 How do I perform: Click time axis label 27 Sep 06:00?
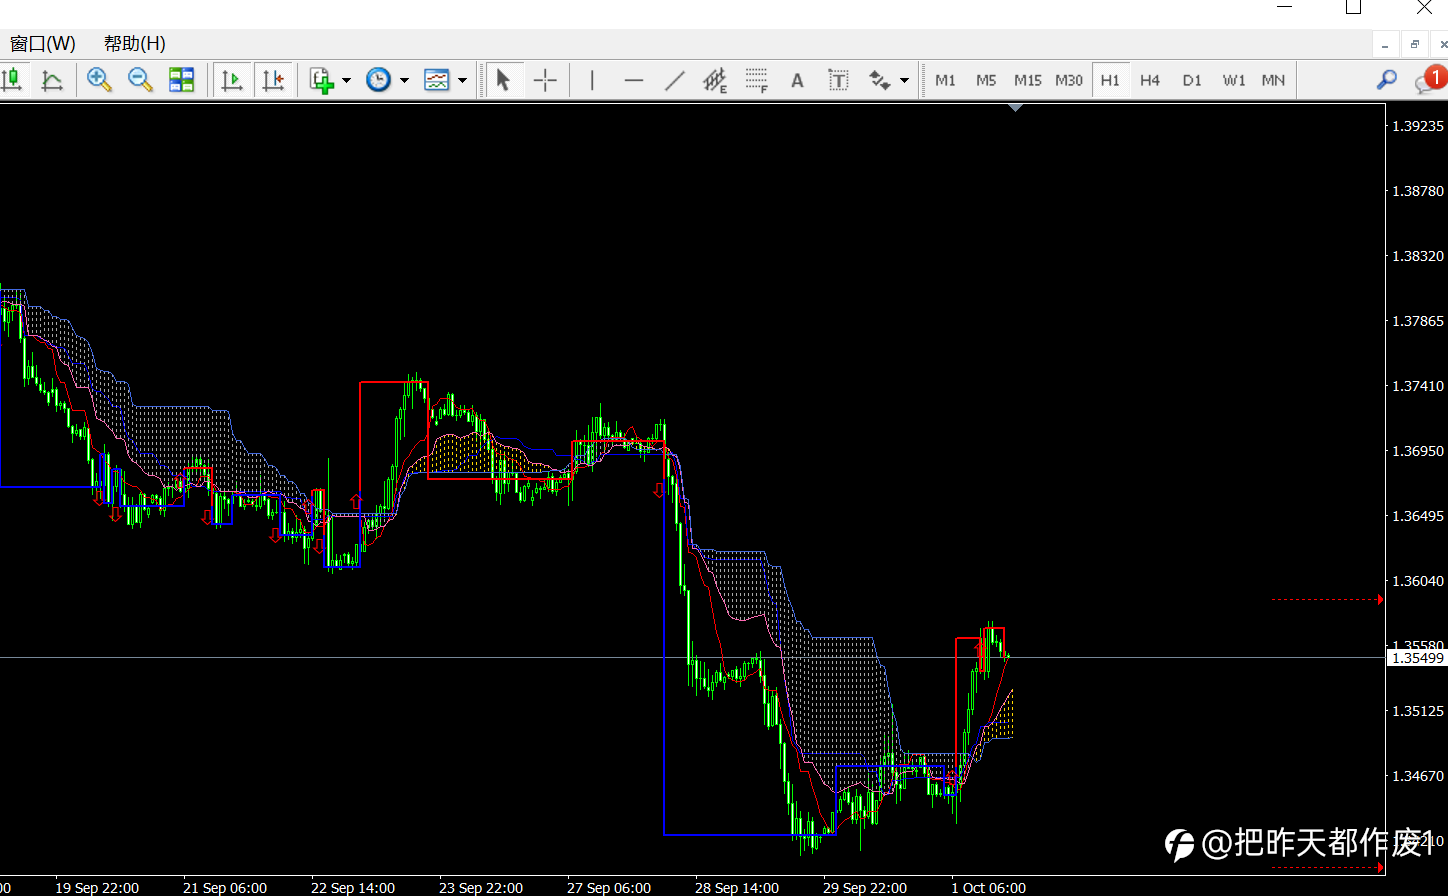(609, 888)
